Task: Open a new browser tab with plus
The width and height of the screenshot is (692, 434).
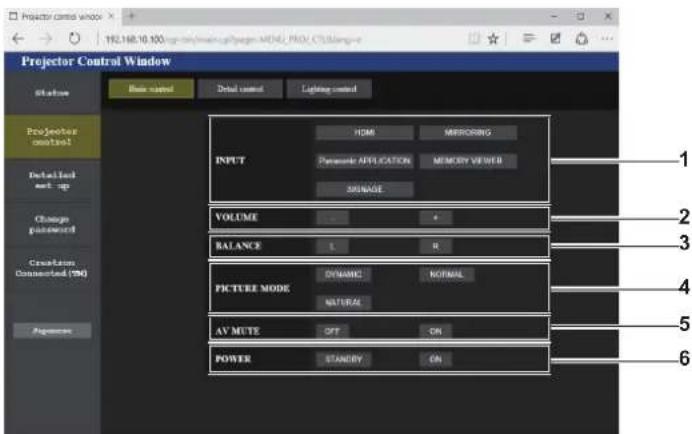Action: (x=132, y=16)
